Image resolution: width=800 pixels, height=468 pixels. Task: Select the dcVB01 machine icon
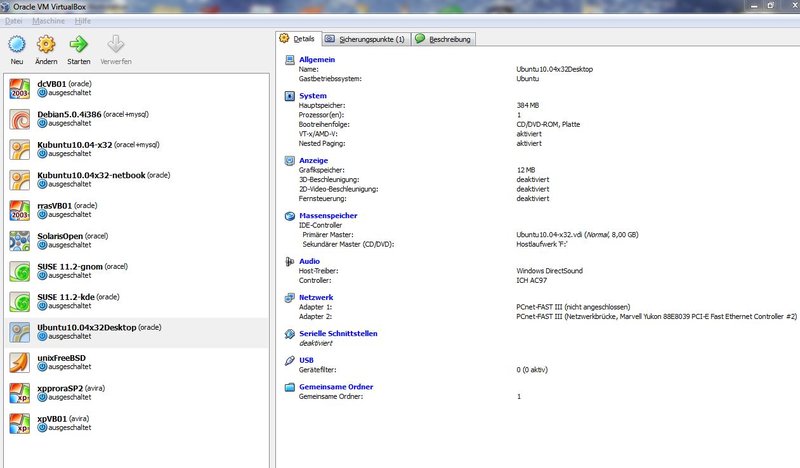click(x=20, y=88)
